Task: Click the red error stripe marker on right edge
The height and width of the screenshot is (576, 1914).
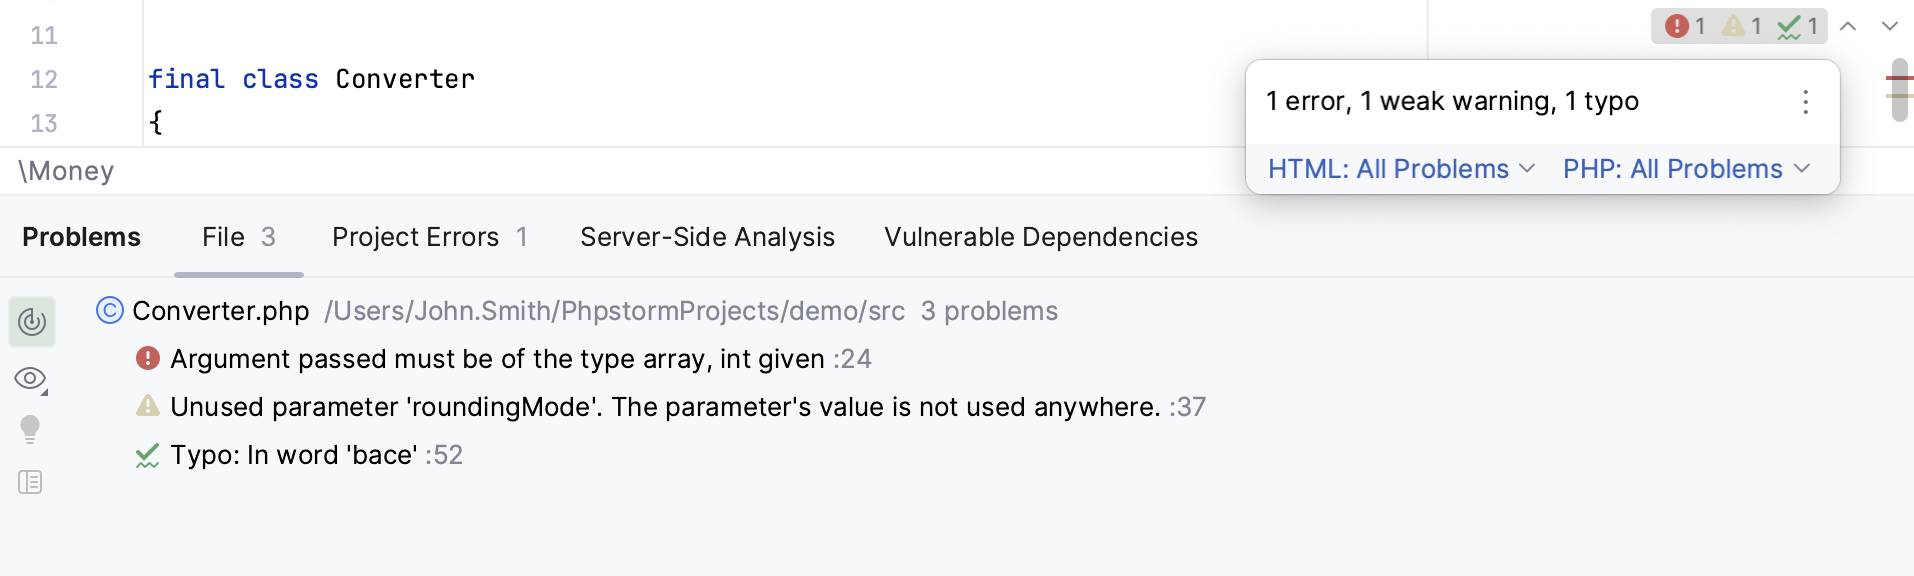Action: [1900, 76]
